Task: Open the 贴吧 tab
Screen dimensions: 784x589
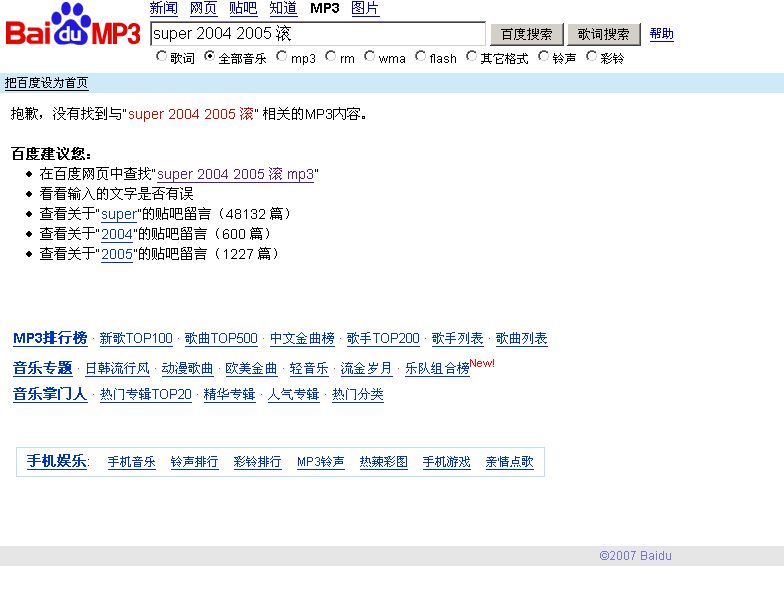Action: [243, 8]
